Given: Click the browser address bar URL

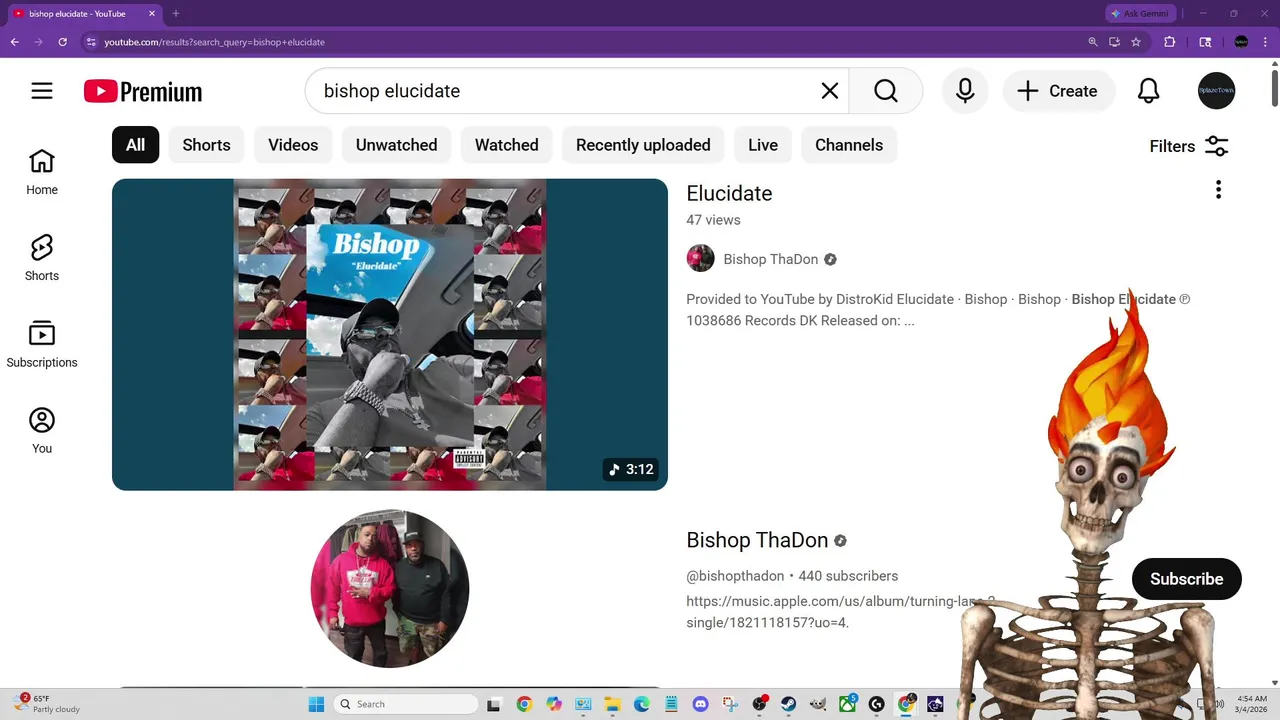Looking at the screenshot, I should click(x=214, y=42).
